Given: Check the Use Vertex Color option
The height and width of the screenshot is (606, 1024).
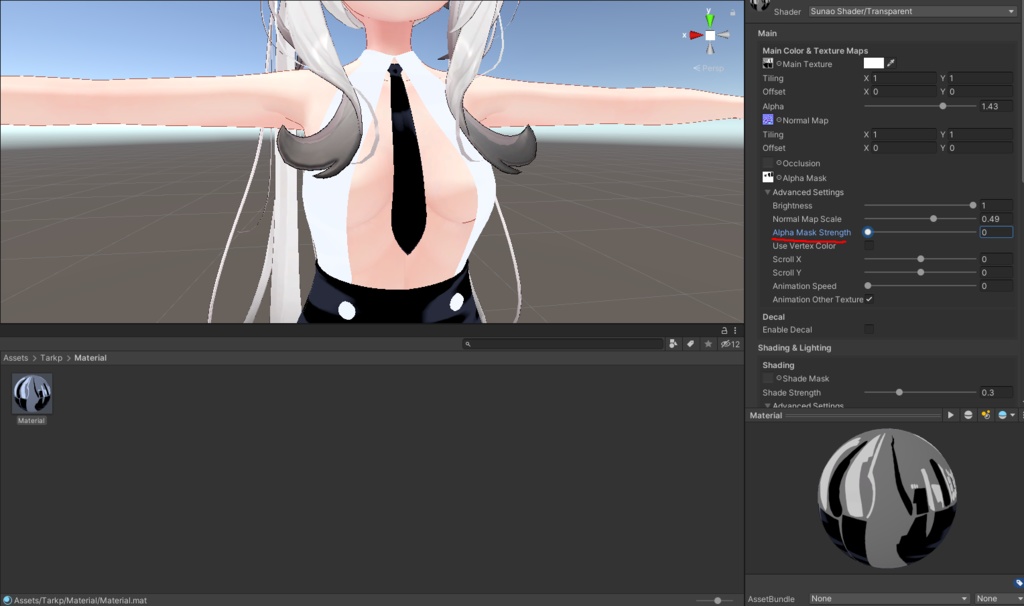Looking at the screenshot, I should pos(868,245).
